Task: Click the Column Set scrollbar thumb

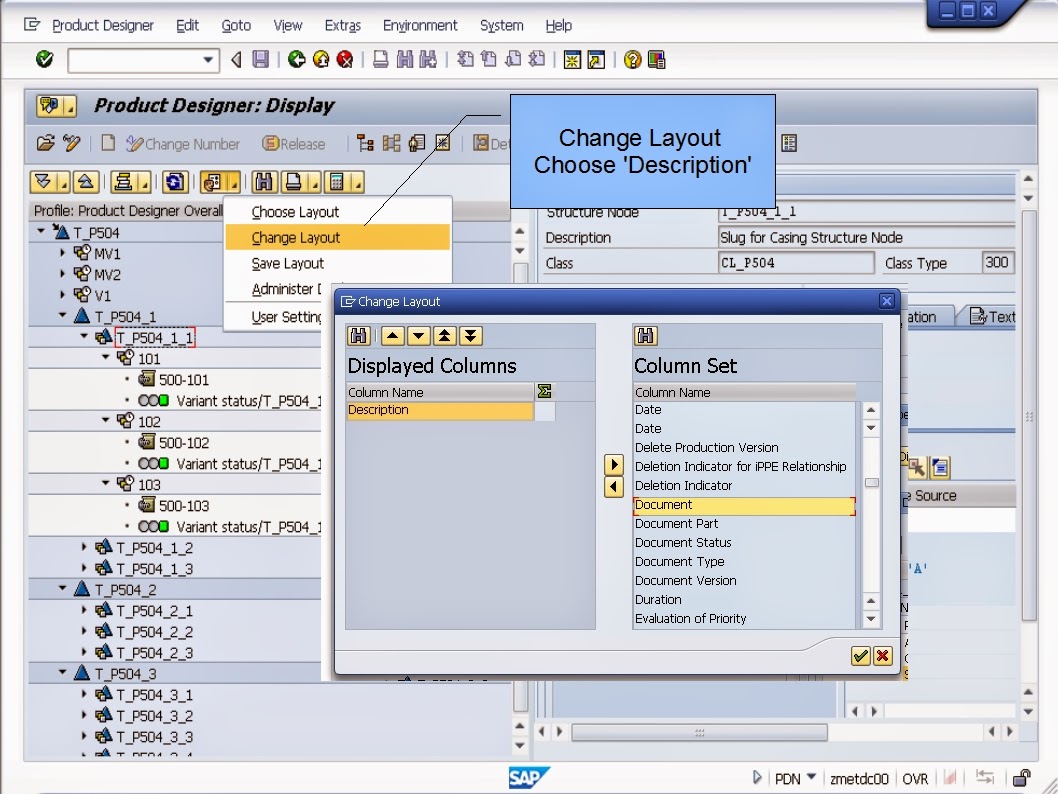Action: click(872, 483)
